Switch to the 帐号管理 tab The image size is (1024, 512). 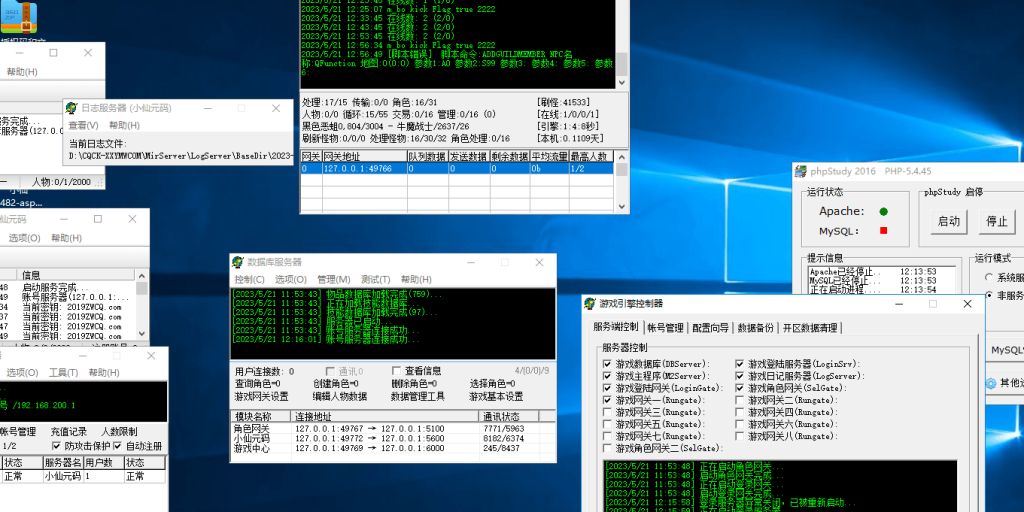[x=665, y=327]
